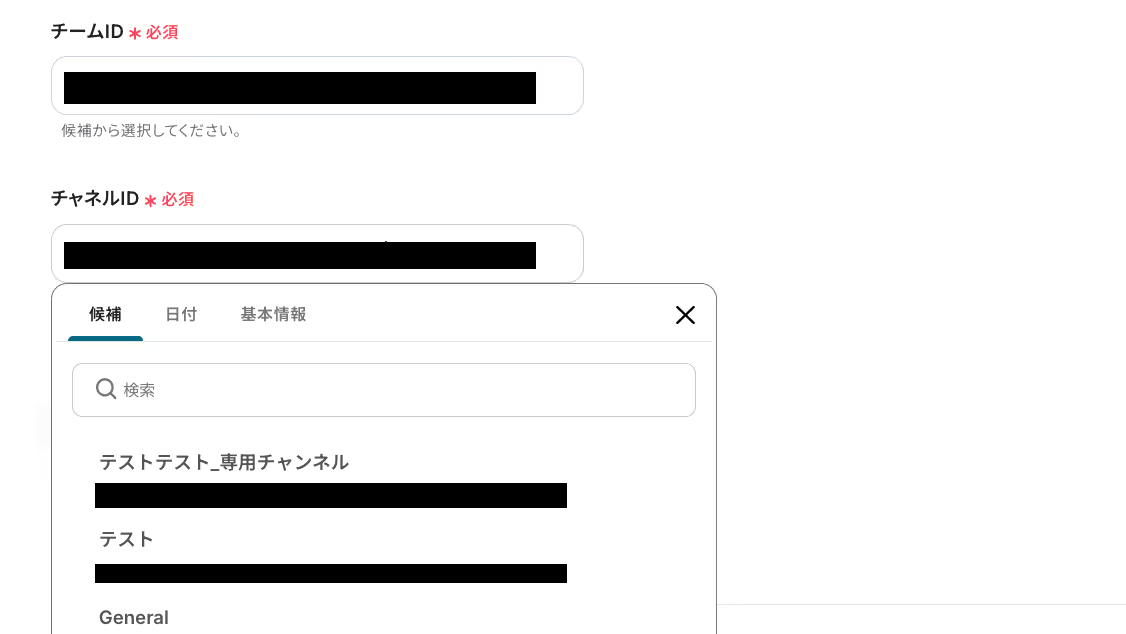Choose the テスト channel candidate
1126x634 pixels.
point(126,539)
